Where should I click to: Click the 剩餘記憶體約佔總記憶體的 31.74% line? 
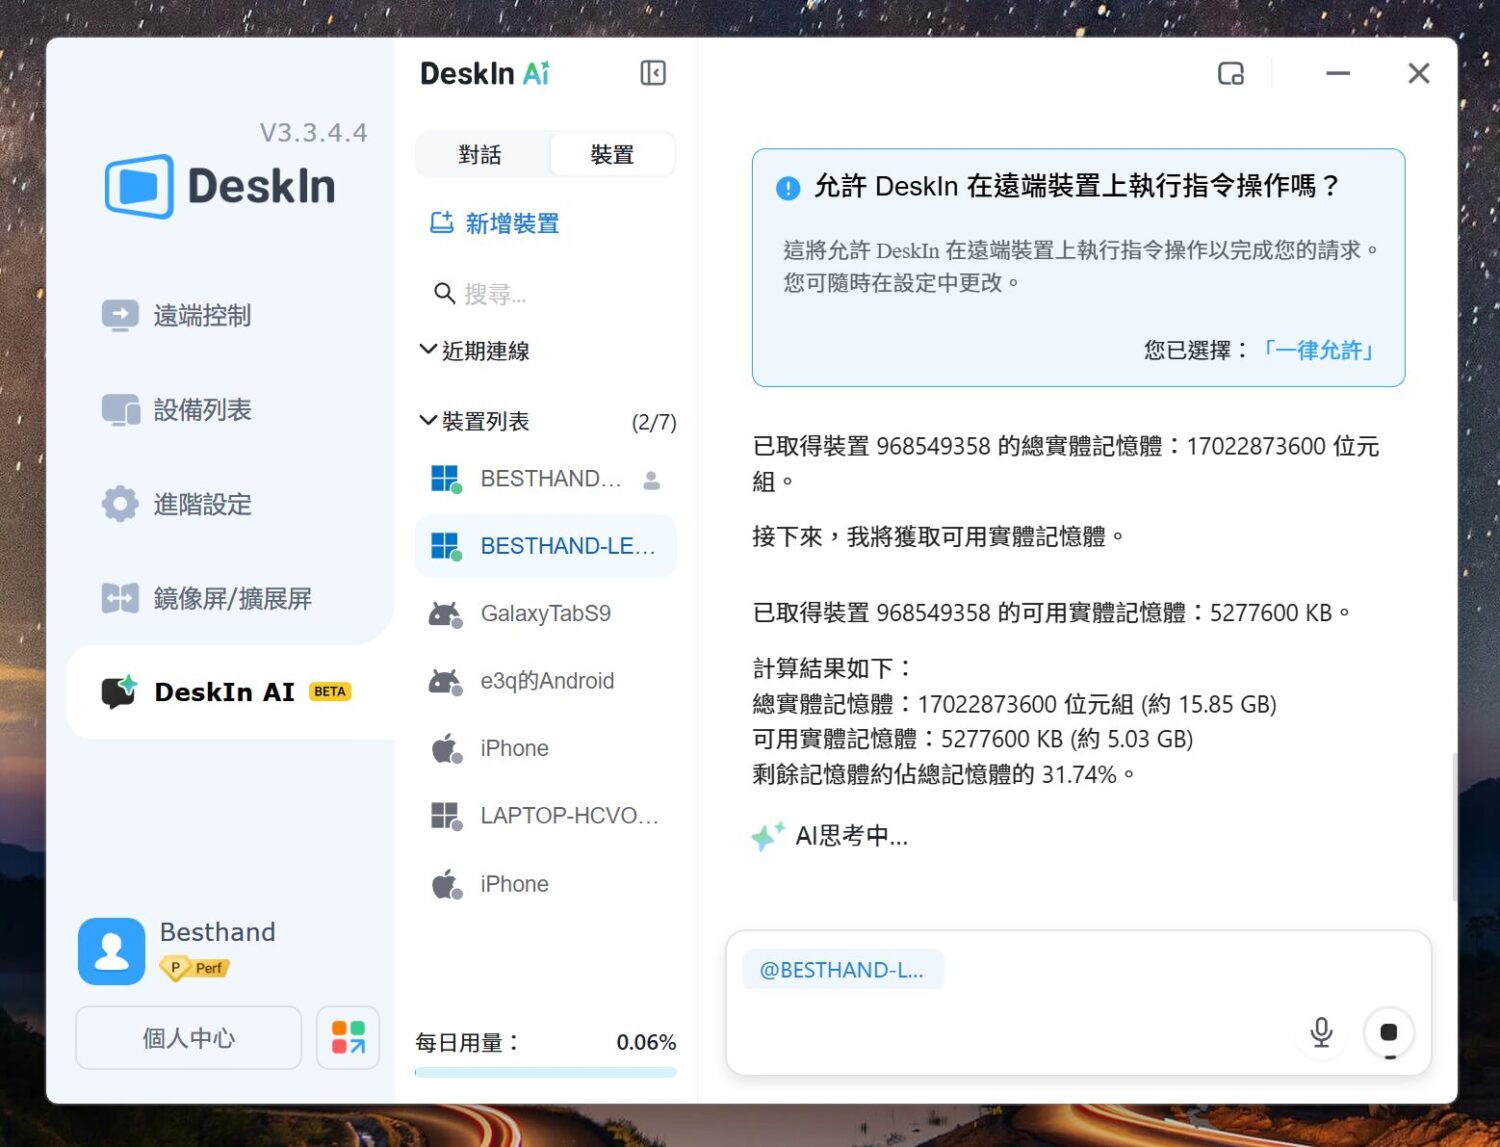coord(944,774)
